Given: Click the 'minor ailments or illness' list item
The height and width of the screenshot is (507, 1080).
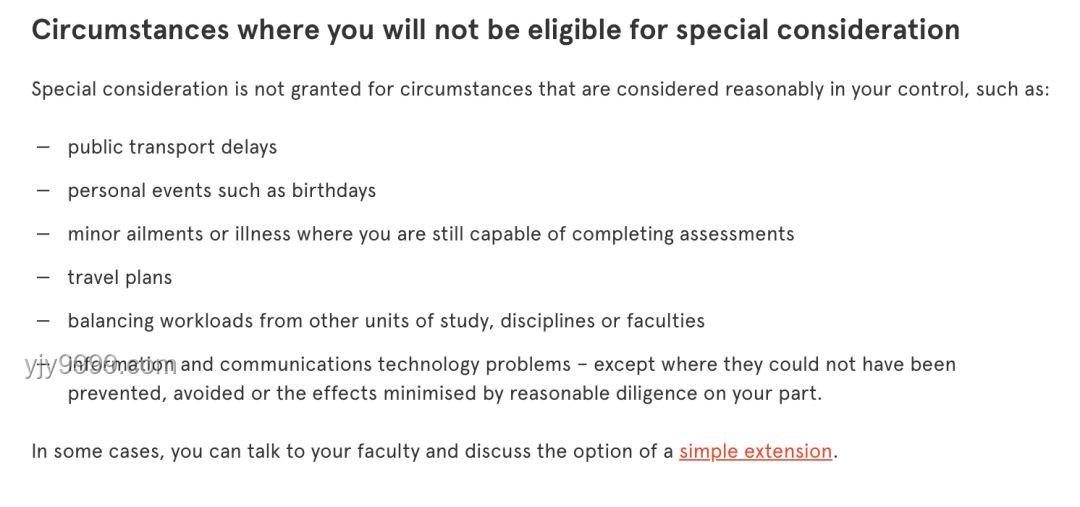Looking at the screenshot, I should (431, 234).
